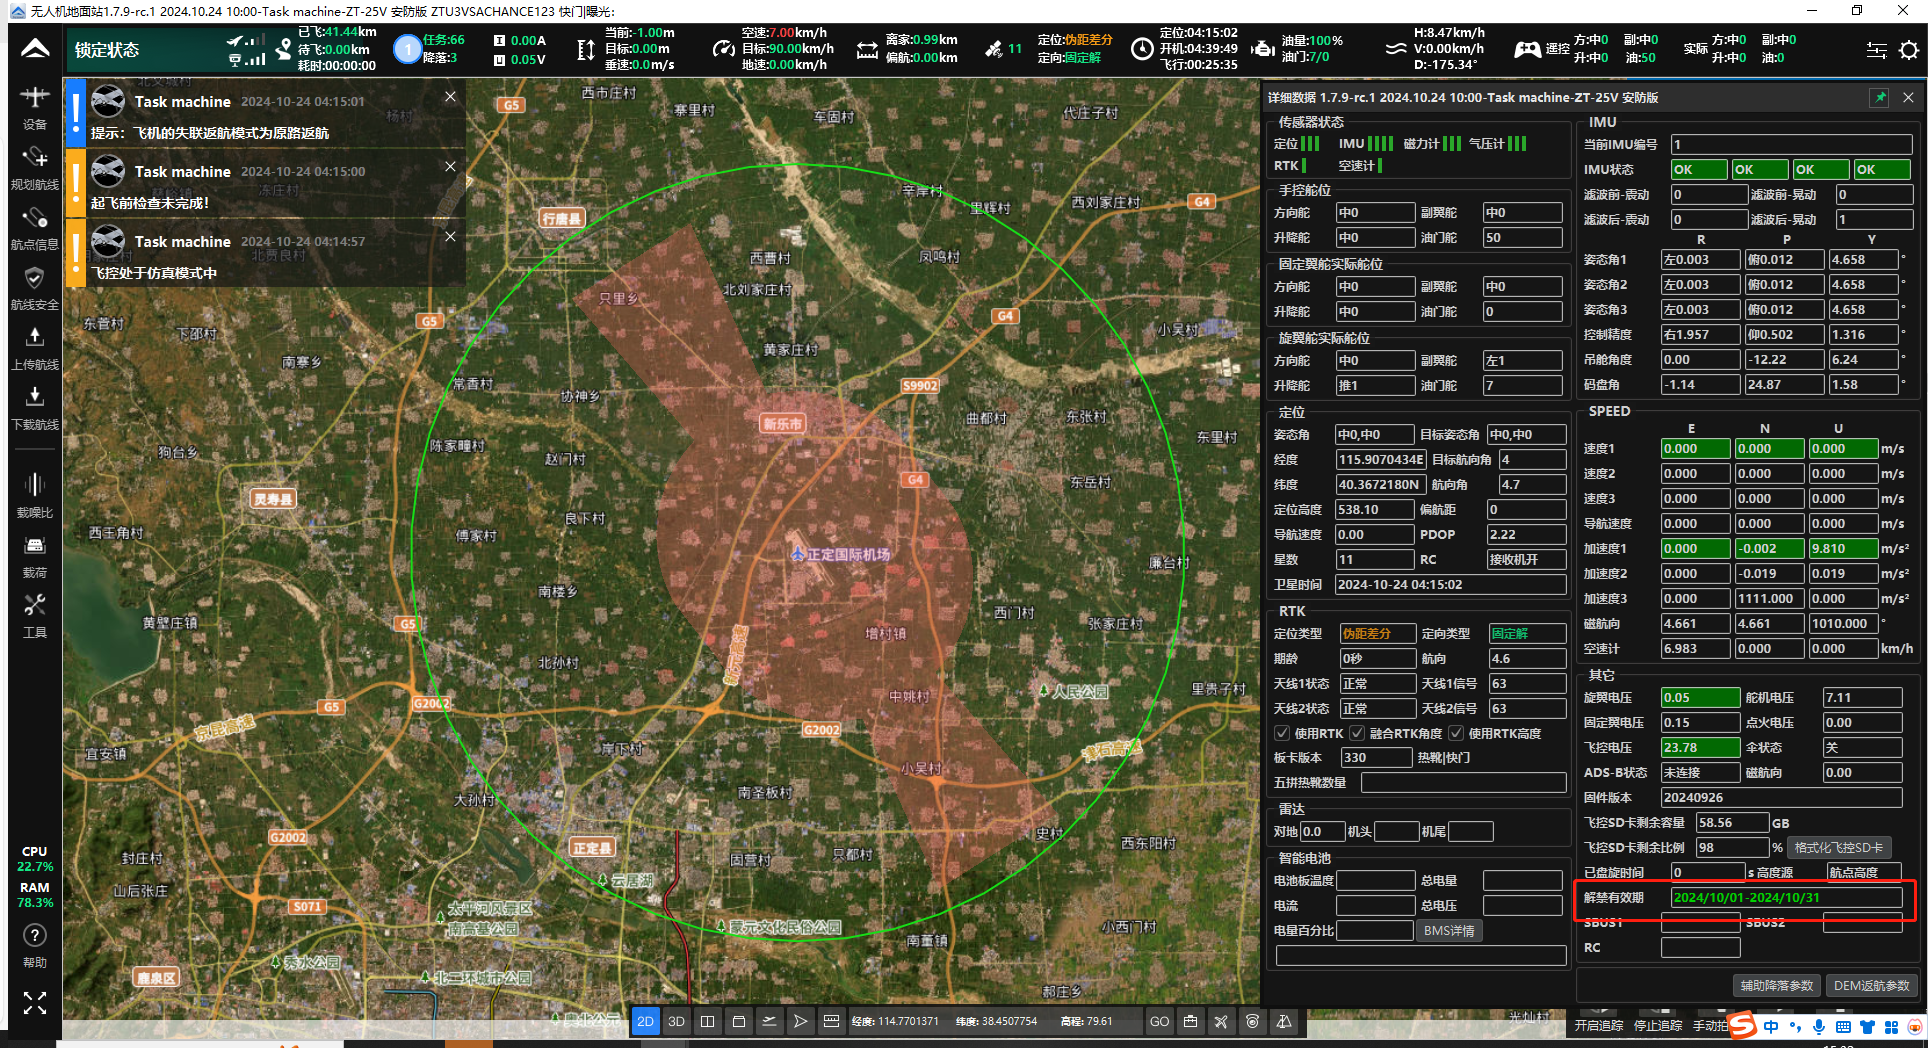Screen dimensions: 1928x1048
Task: Dismiss the 飞控处于仿真模式中 notification
Action: click(x=450, y=236)
